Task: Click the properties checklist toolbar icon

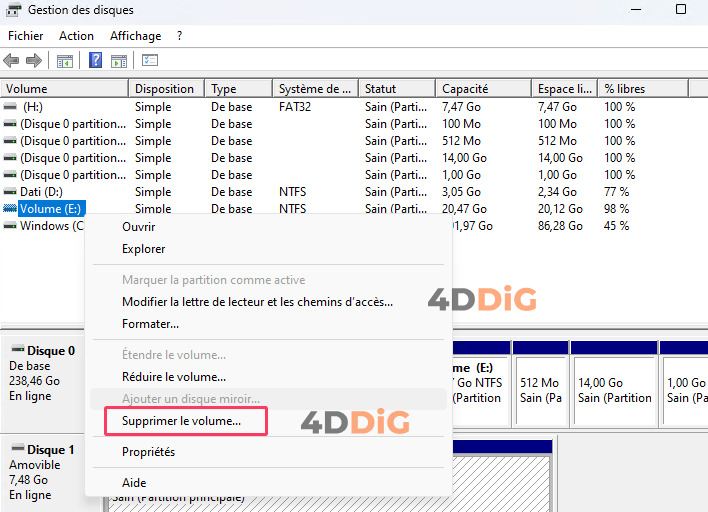Action: point(150,60)
